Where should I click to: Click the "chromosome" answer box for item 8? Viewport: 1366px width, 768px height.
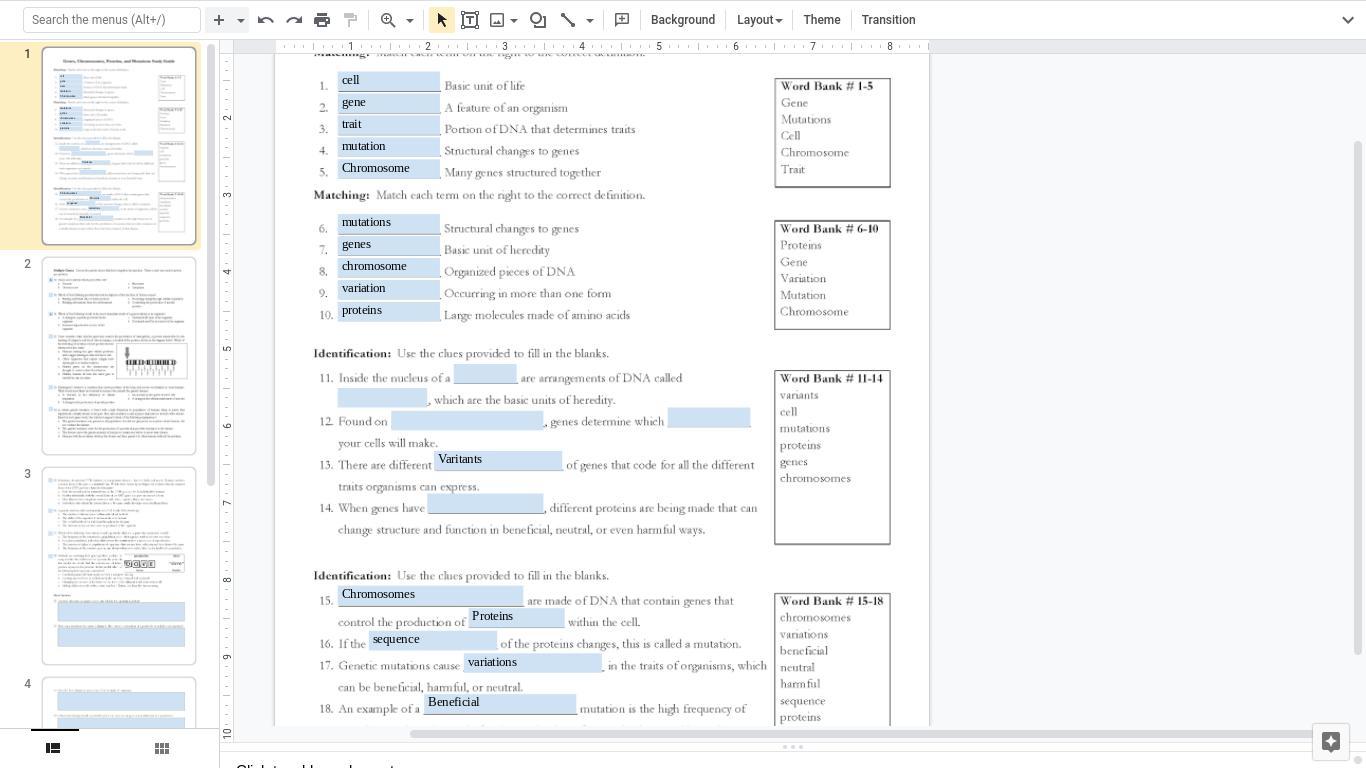click(389, 268)
